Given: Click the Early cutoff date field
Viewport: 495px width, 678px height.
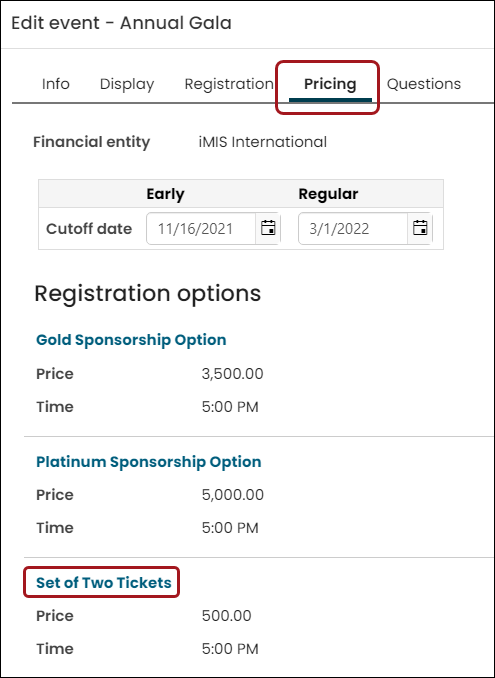Looking at the screenshot, I should (201, 228).
